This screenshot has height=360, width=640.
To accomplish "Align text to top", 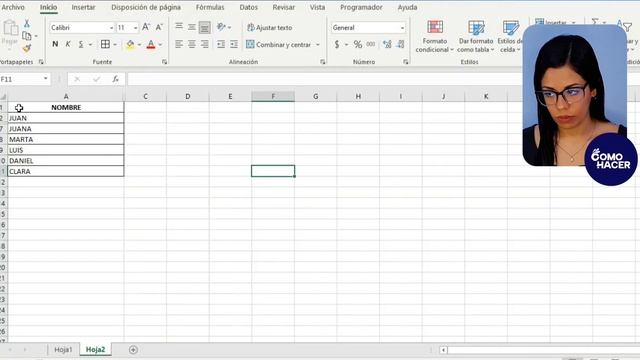I will tap(179, 27).
